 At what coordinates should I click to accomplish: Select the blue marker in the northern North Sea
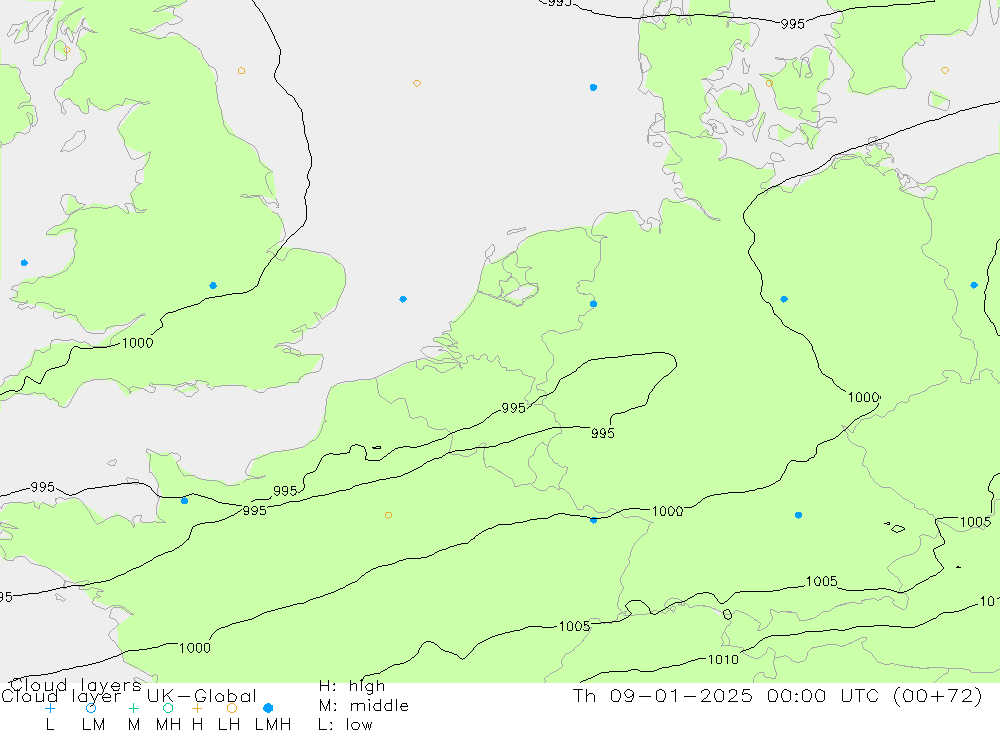(x=593, y=87)
